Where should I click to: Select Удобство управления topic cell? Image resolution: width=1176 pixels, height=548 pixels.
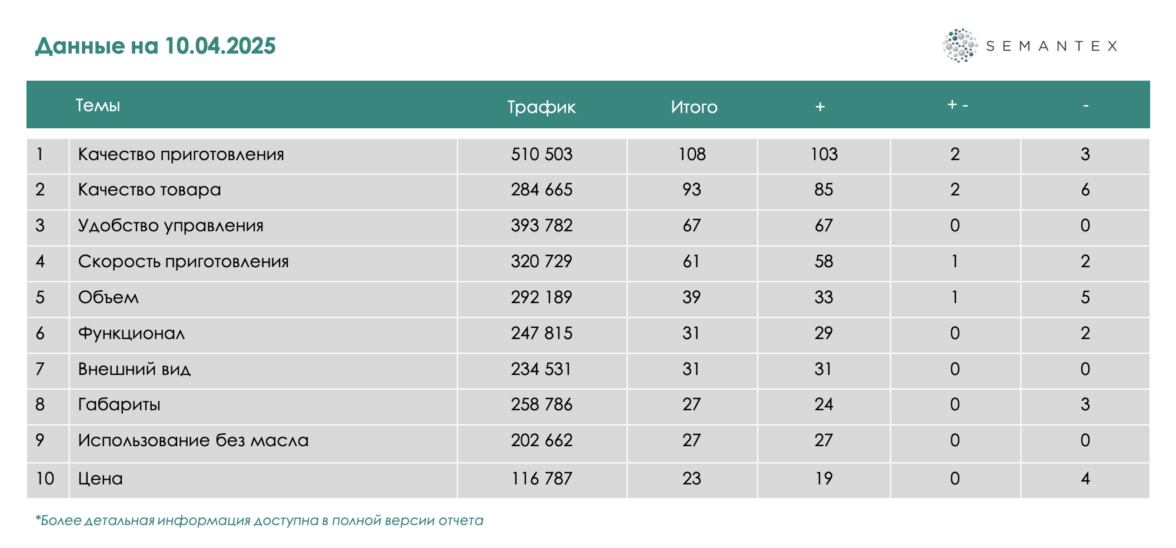(x=171, y=226)
